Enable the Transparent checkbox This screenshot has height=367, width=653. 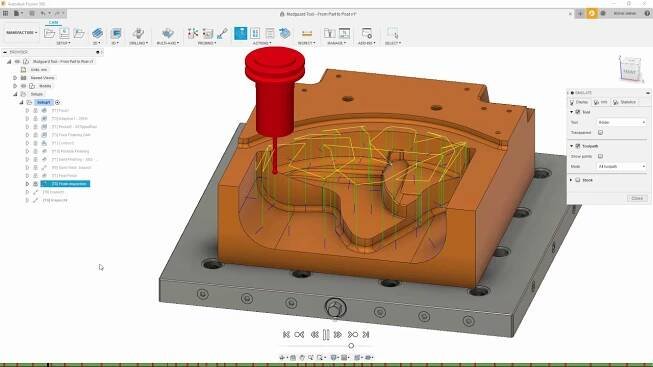600,132
